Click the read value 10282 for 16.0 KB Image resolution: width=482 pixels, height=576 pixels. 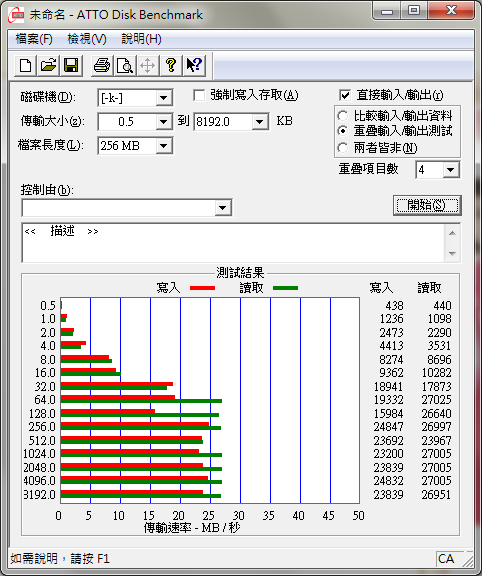(x=436, y=373)
